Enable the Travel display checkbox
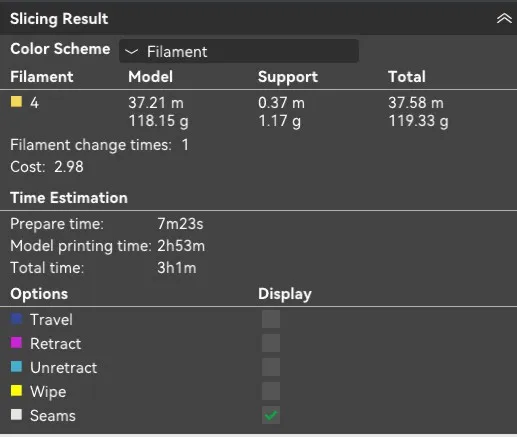 [x=271, y=319]
